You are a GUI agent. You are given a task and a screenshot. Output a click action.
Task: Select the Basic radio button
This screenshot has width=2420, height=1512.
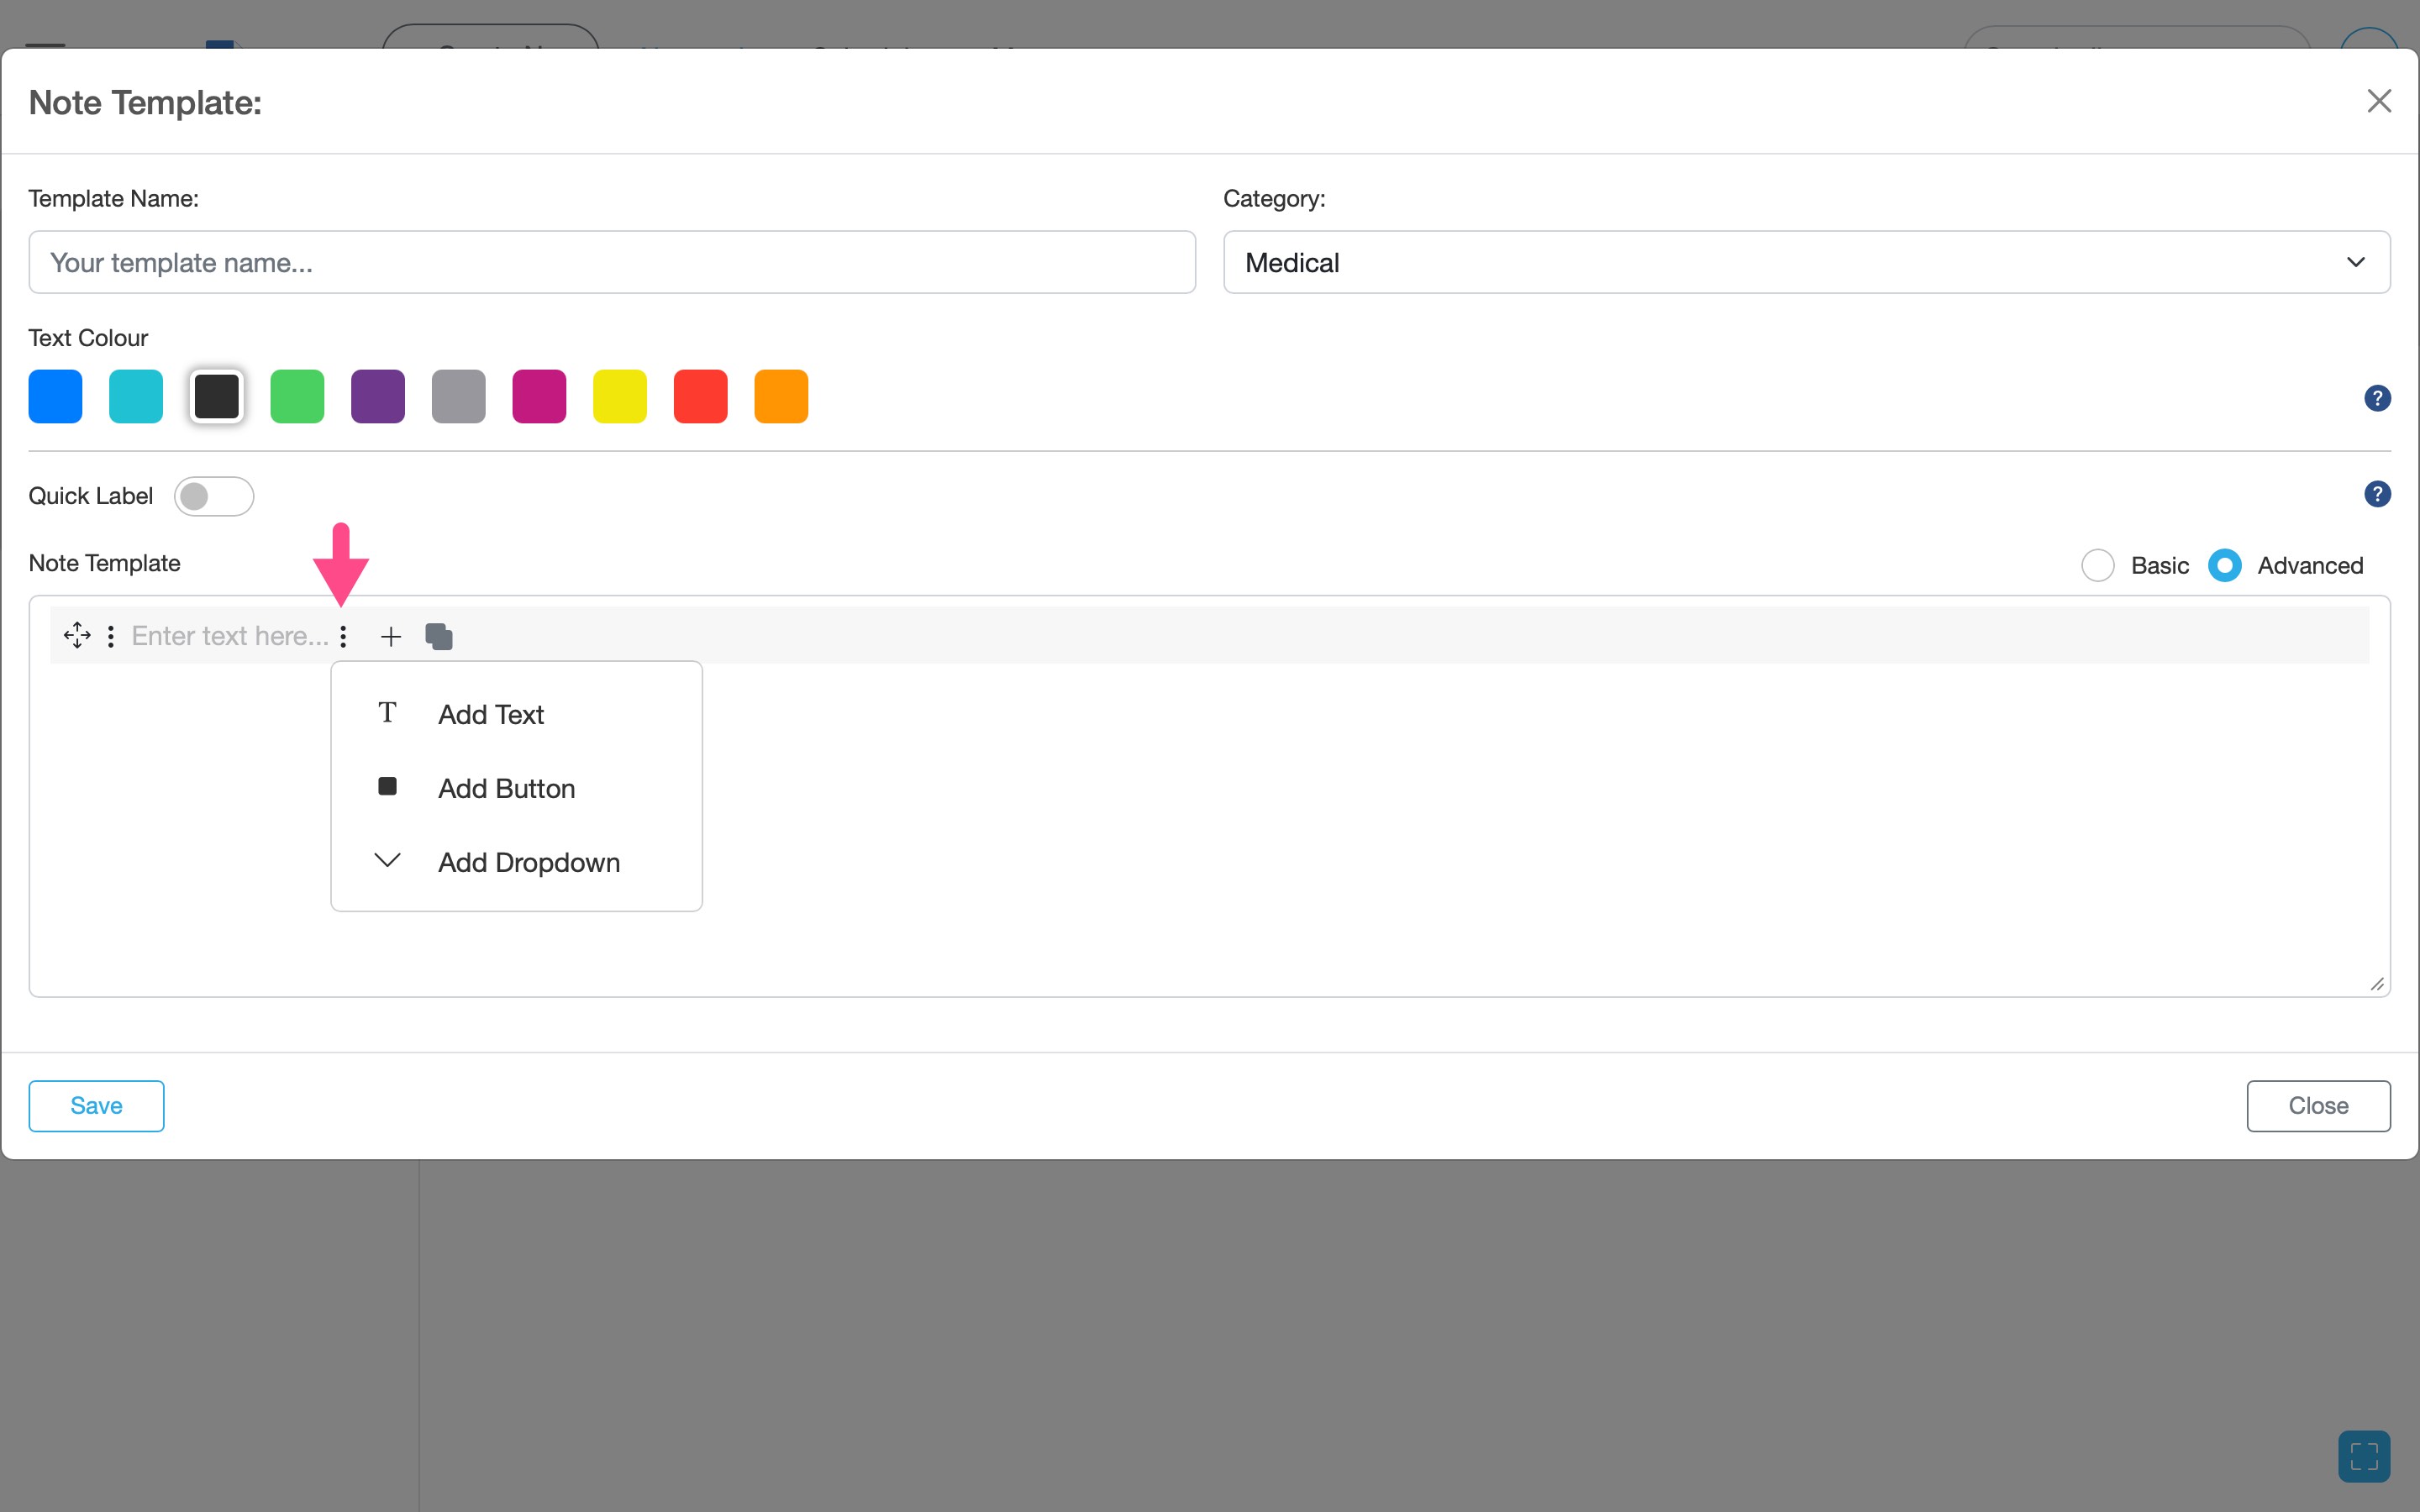tap(2098, 565)
